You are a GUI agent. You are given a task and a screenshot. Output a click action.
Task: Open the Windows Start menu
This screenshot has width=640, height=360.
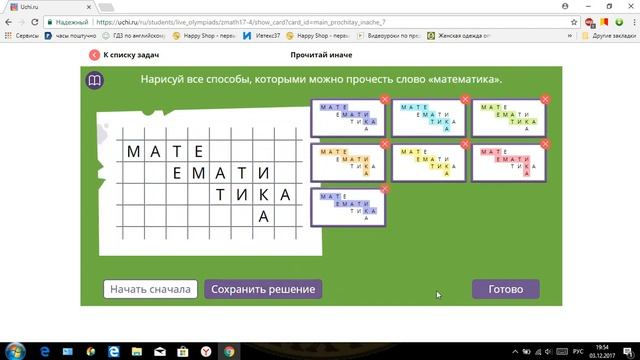[x=15, y=351]
